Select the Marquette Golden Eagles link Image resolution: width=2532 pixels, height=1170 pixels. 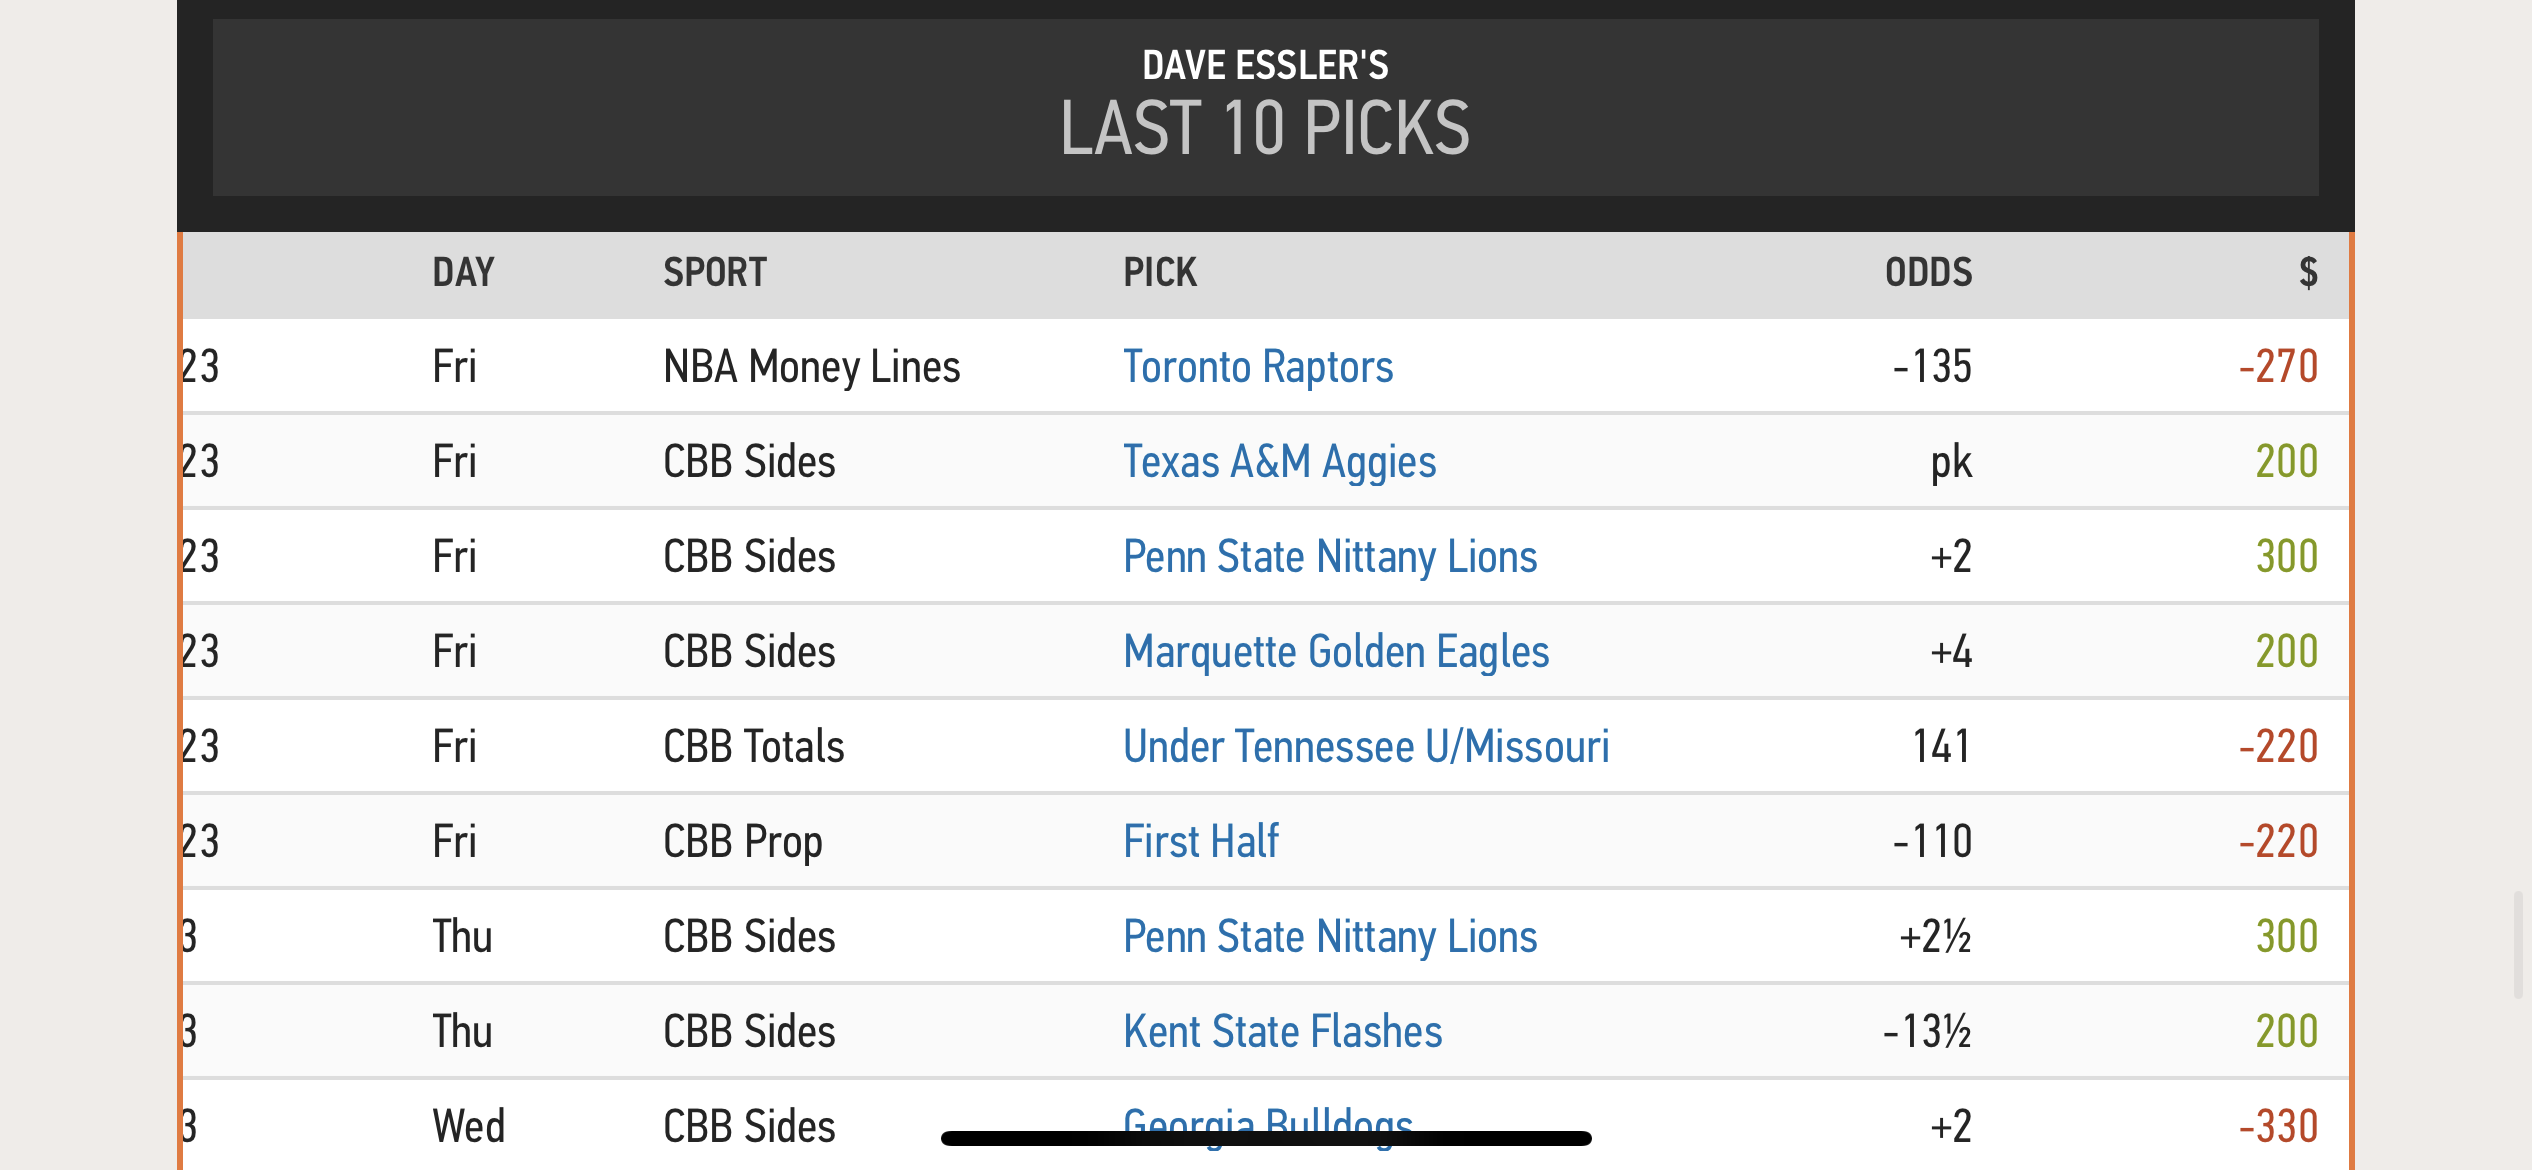tap(1335, 652)
